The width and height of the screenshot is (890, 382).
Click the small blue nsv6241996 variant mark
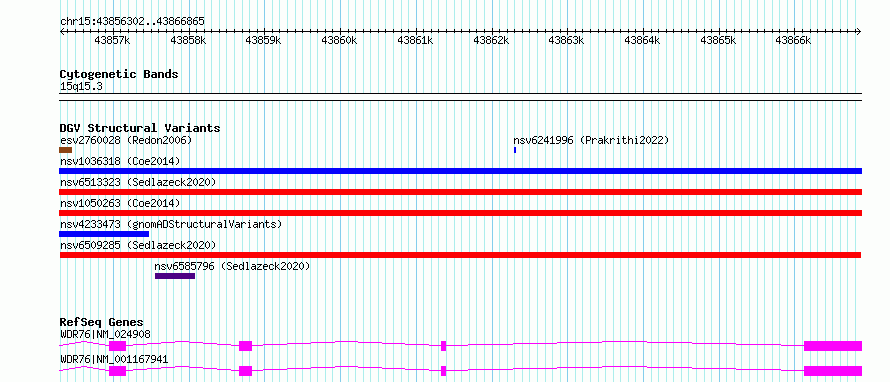(515, 150)
